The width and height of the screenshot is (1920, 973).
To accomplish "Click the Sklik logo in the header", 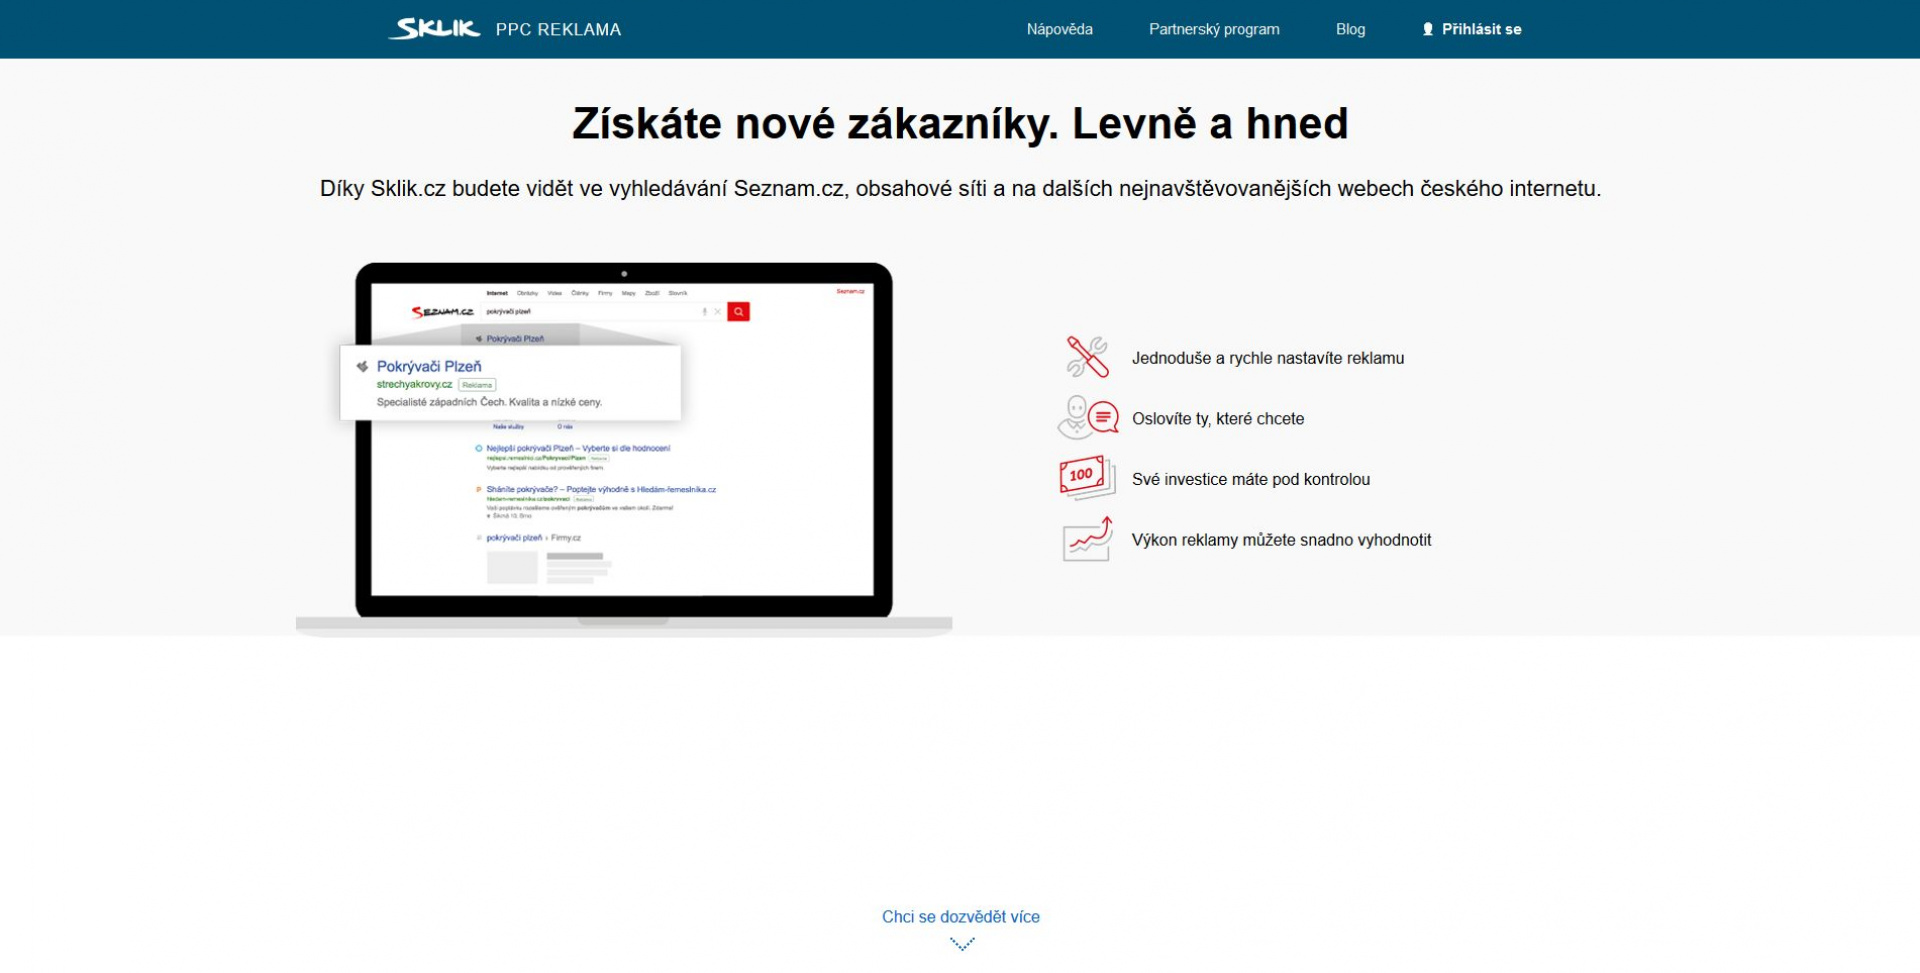I will [435, 28].
